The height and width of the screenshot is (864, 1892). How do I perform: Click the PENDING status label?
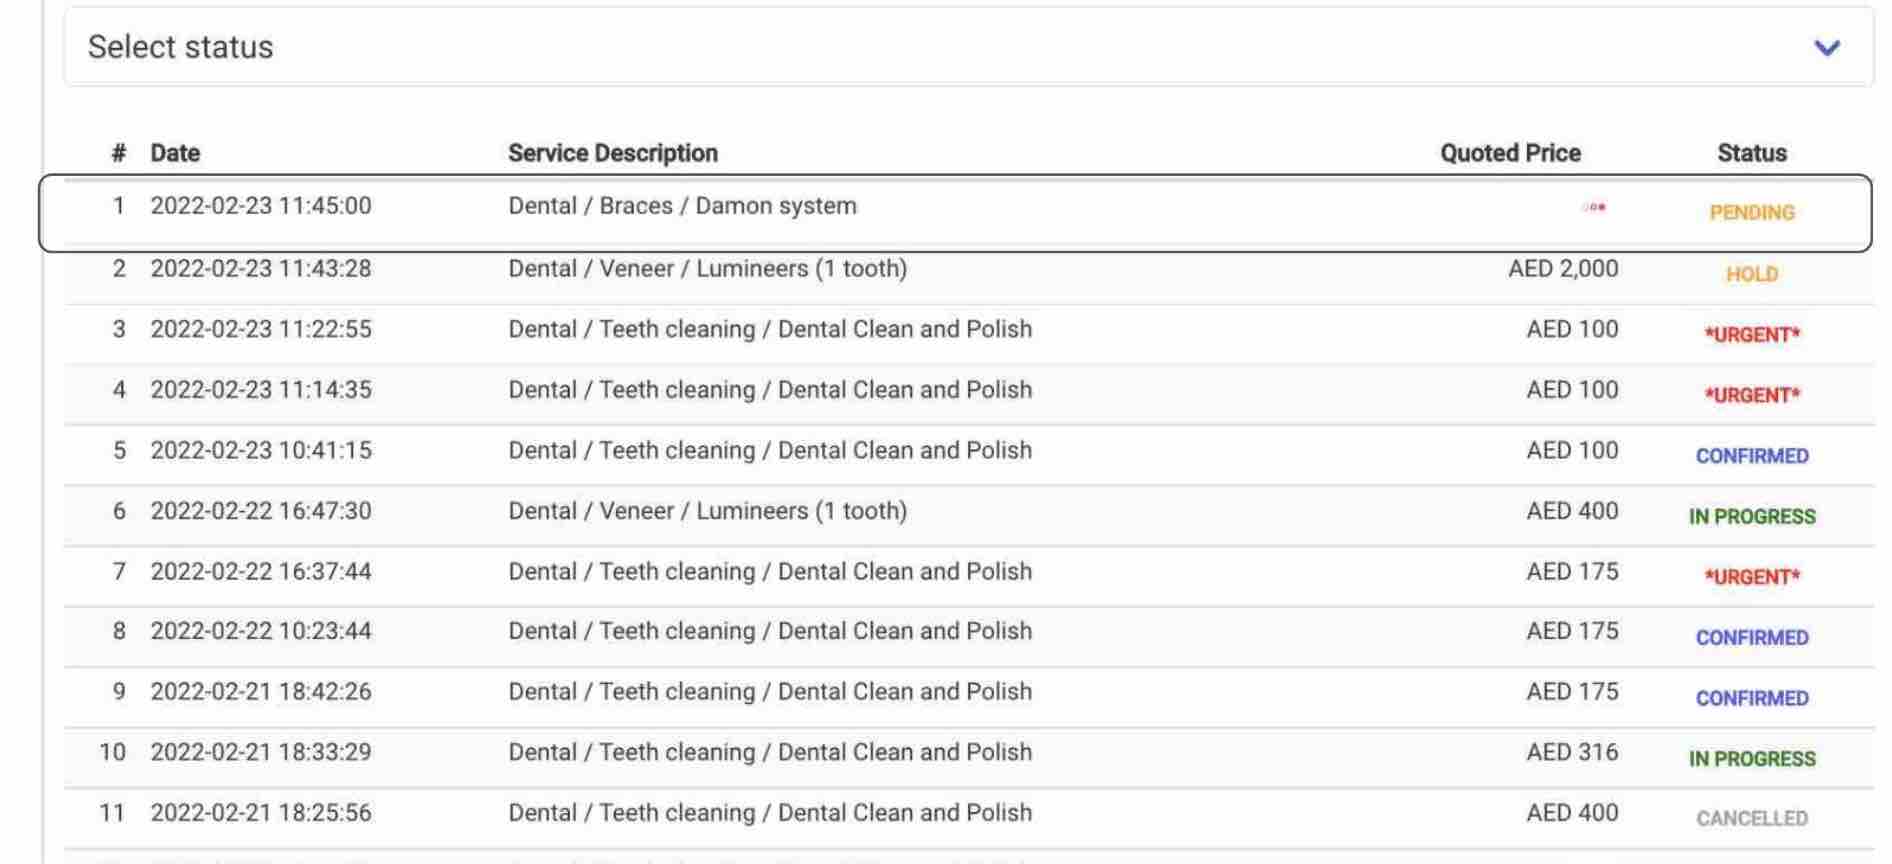pos(1752,213)
